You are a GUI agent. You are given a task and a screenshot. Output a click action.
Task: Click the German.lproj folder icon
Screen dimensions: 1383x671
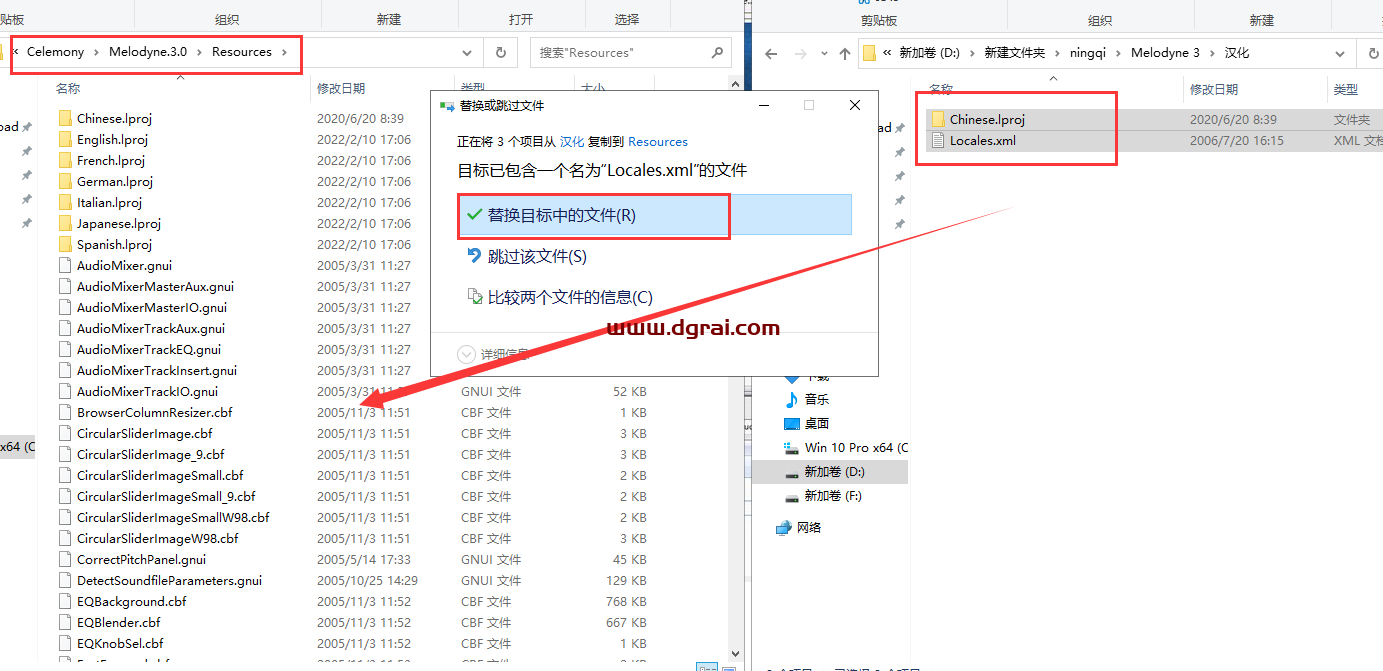coord(65,181)
